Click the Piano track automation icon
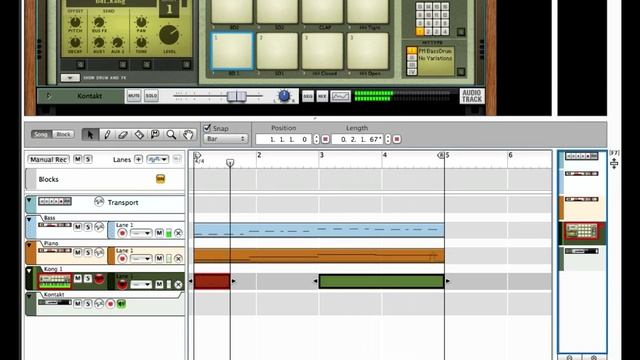 tap(99, 253)
